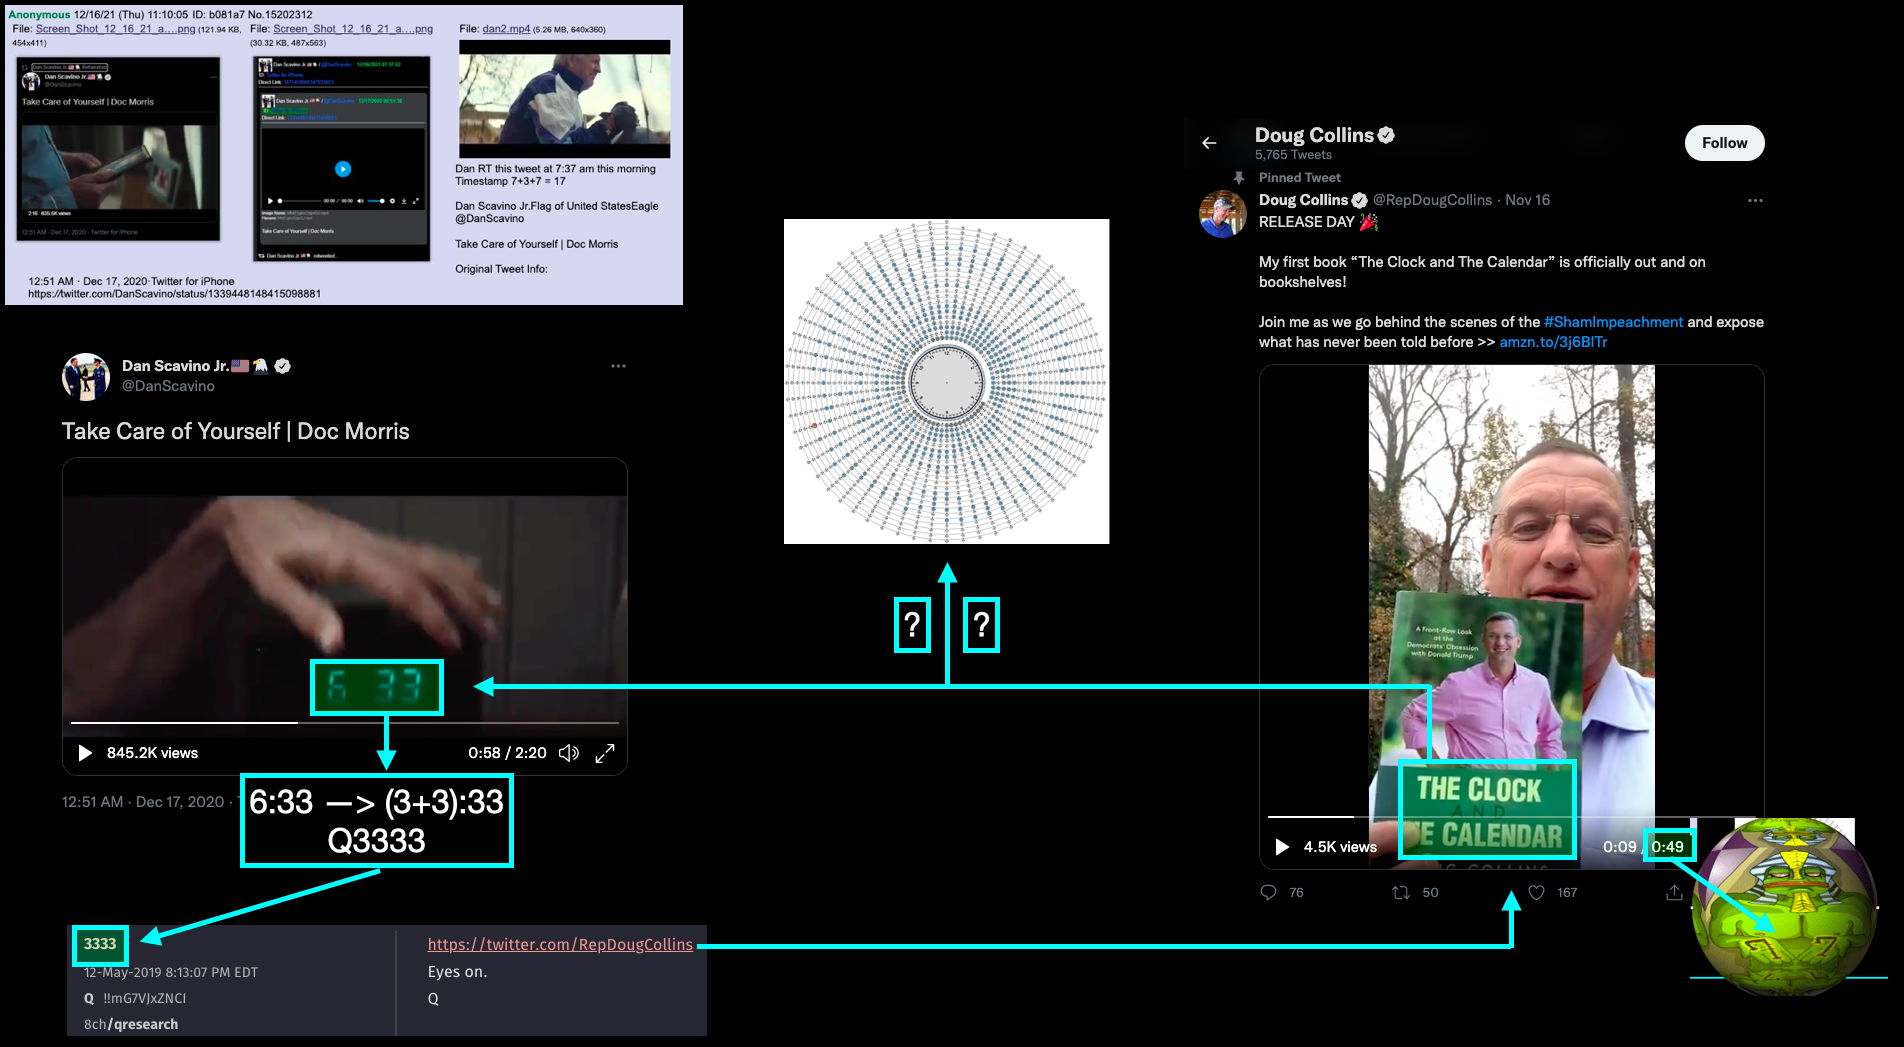Open Dan Scavino tweet more options menu
Image resolution: width=1904 pixels, height=1047 pixels.
point(618,366)
